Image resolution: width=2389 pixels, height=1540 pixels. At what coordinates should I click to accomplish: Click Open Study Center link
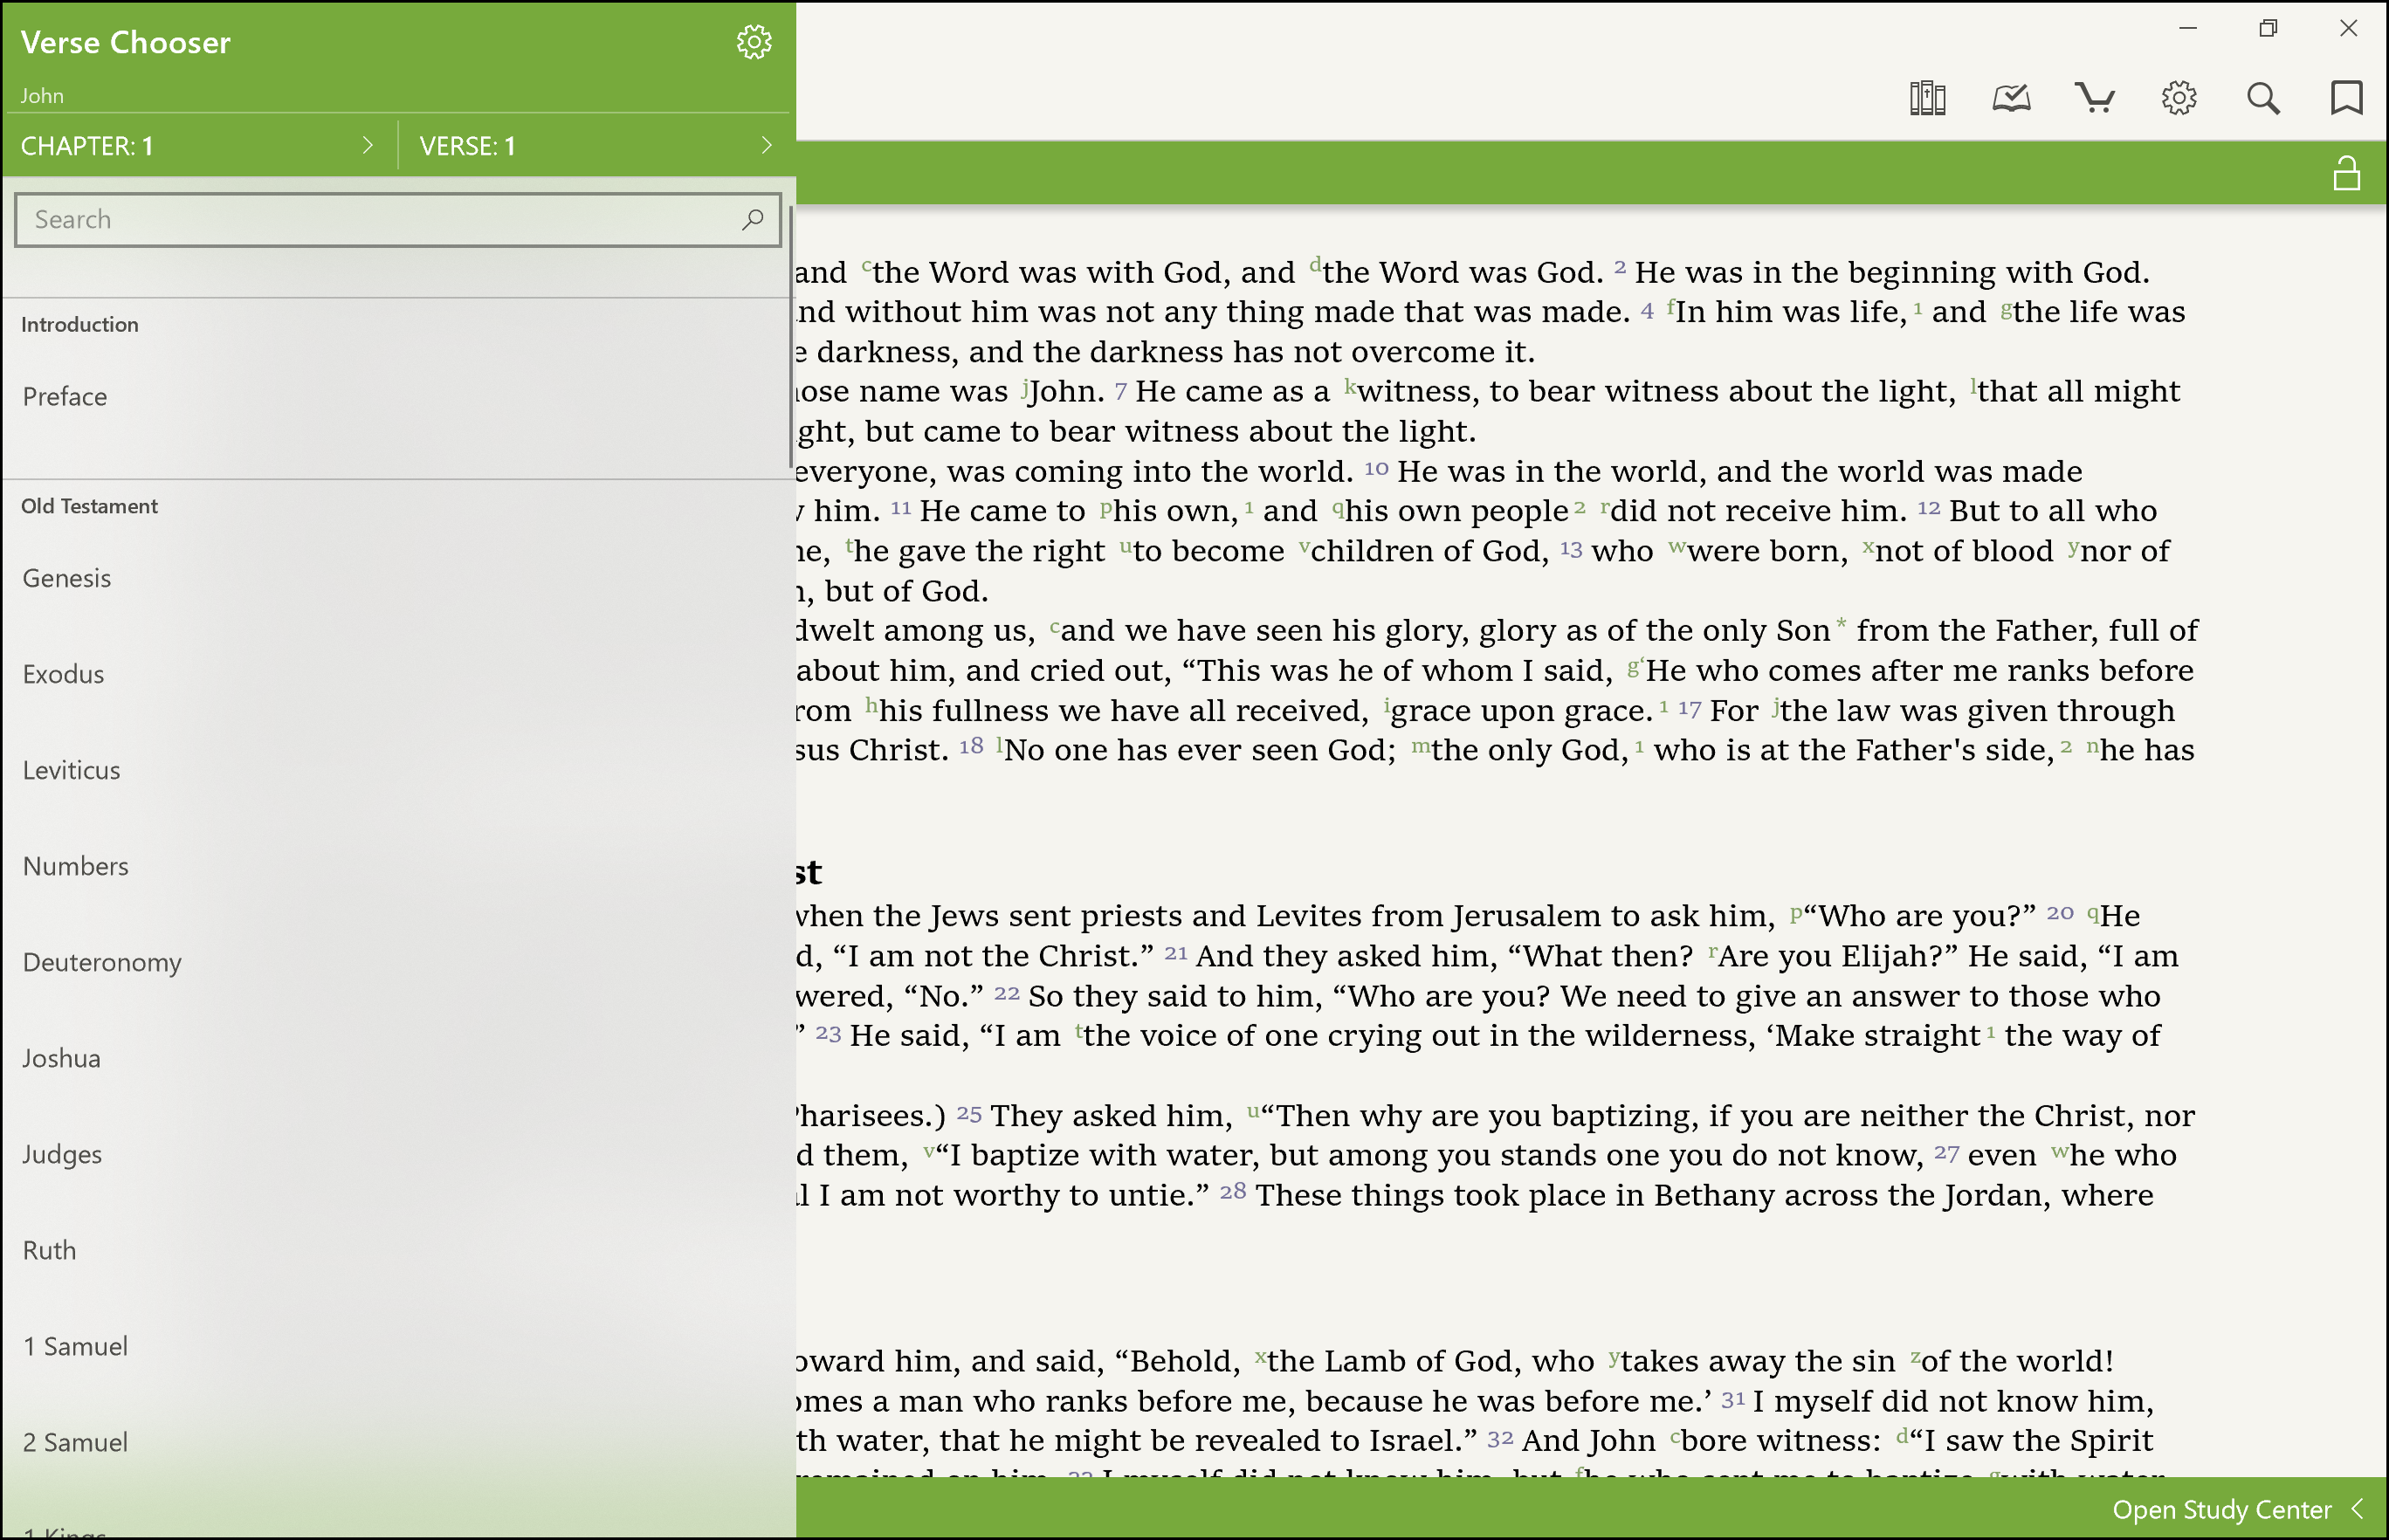pyautogui.click(x=2221, y=1509)
